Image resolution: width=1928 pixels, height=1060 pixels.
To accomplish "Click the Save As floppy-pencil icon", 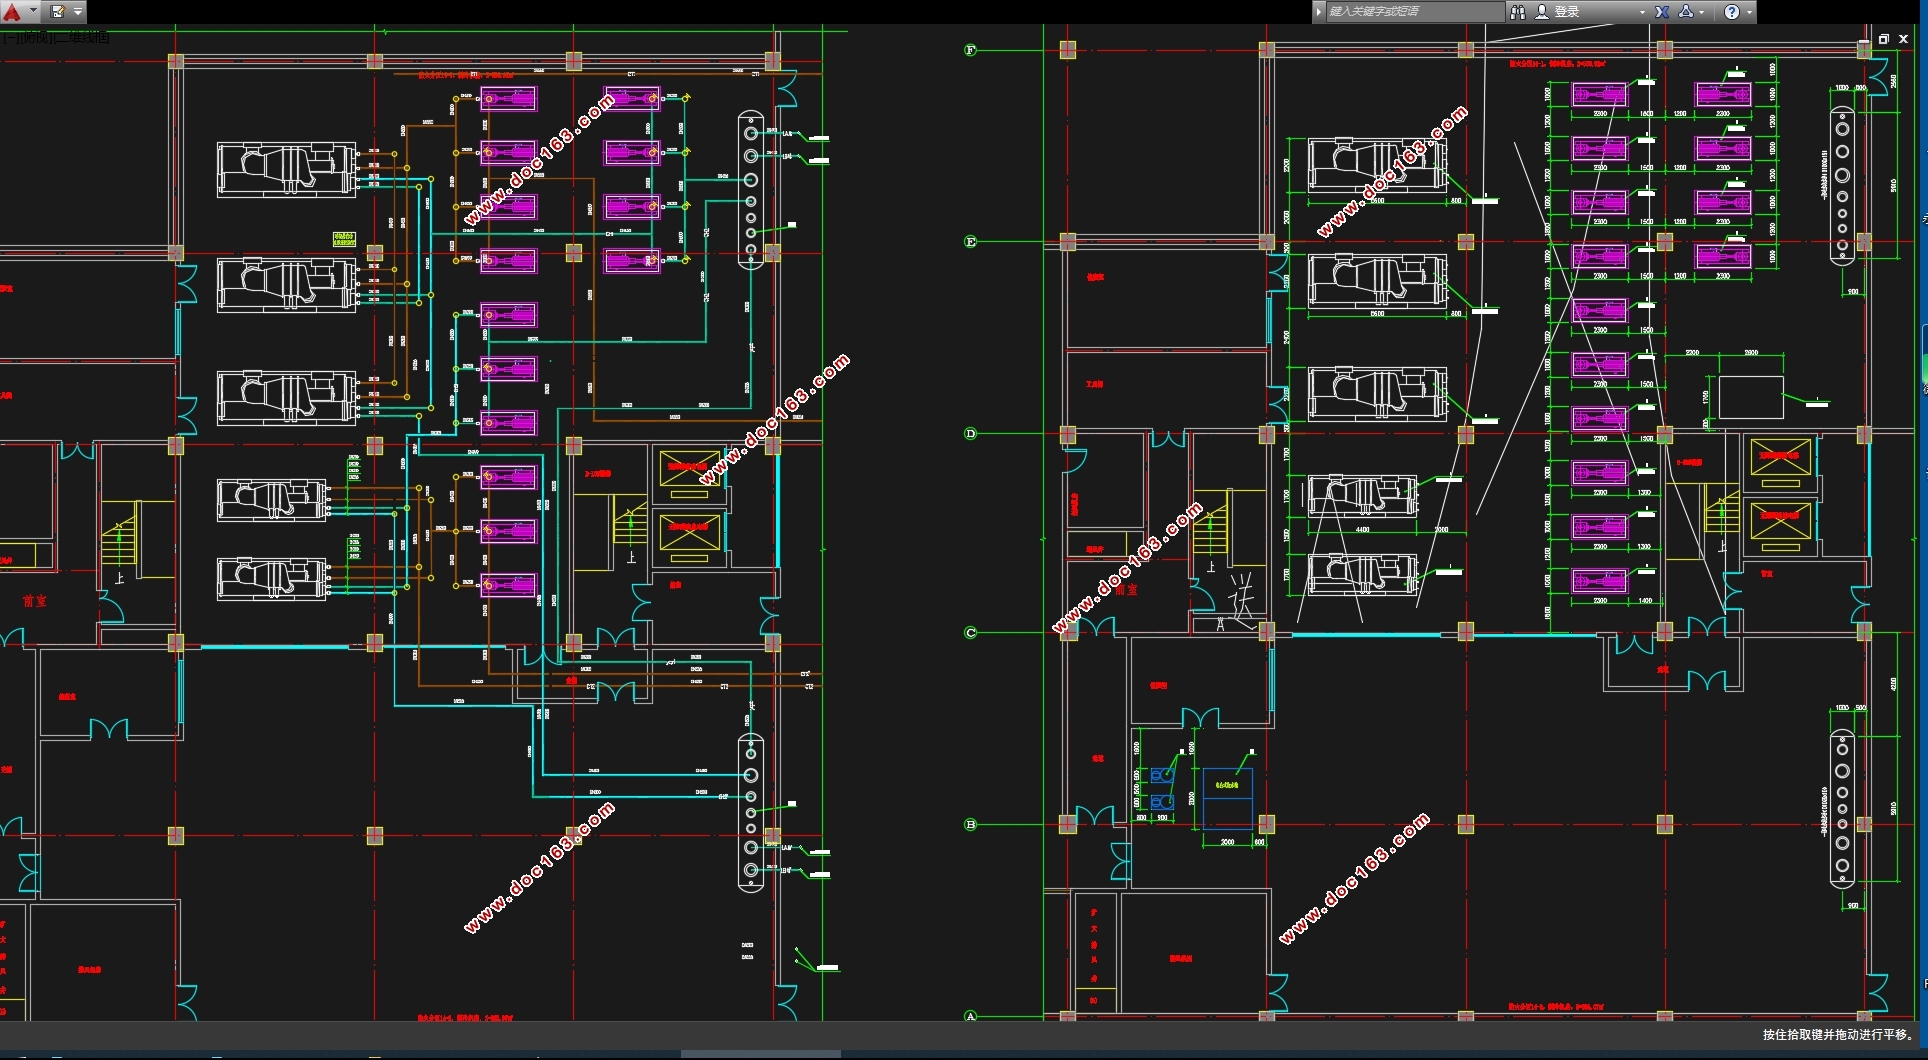I will 57,12.
